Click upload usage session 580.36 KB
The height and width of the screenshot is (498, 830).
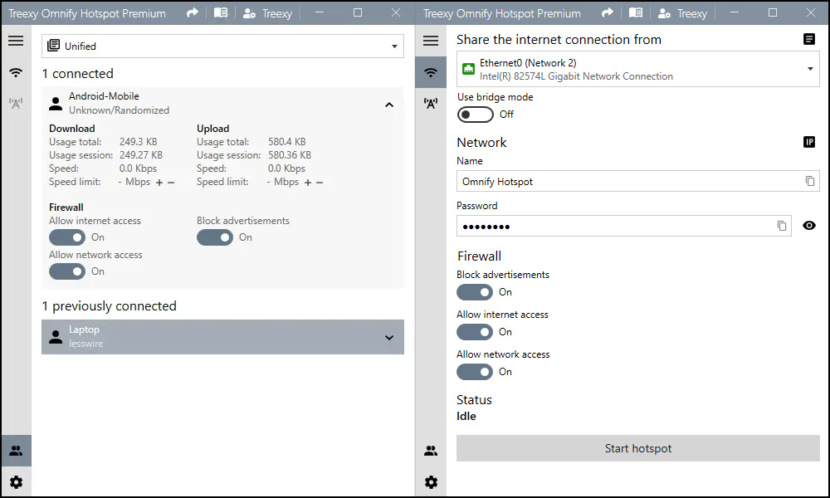tap(290, 155)
